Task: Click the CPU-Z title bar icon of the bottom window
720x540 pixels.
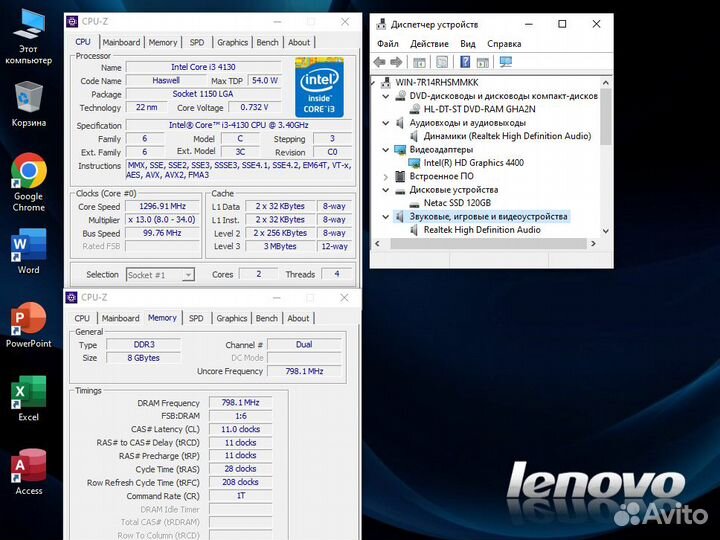Action: [x=72, y=298]
